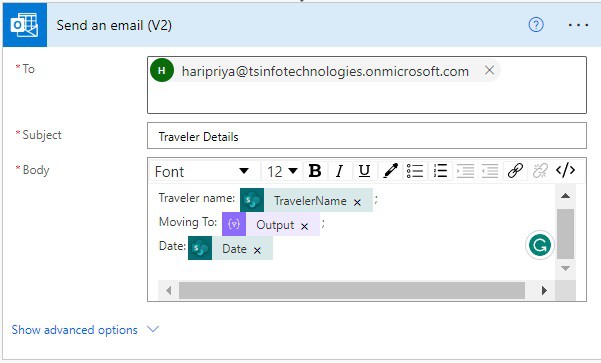Click the 'Moving To:' text in body
The width and height of the screenshot is (601, 363).
click(188, 222)
